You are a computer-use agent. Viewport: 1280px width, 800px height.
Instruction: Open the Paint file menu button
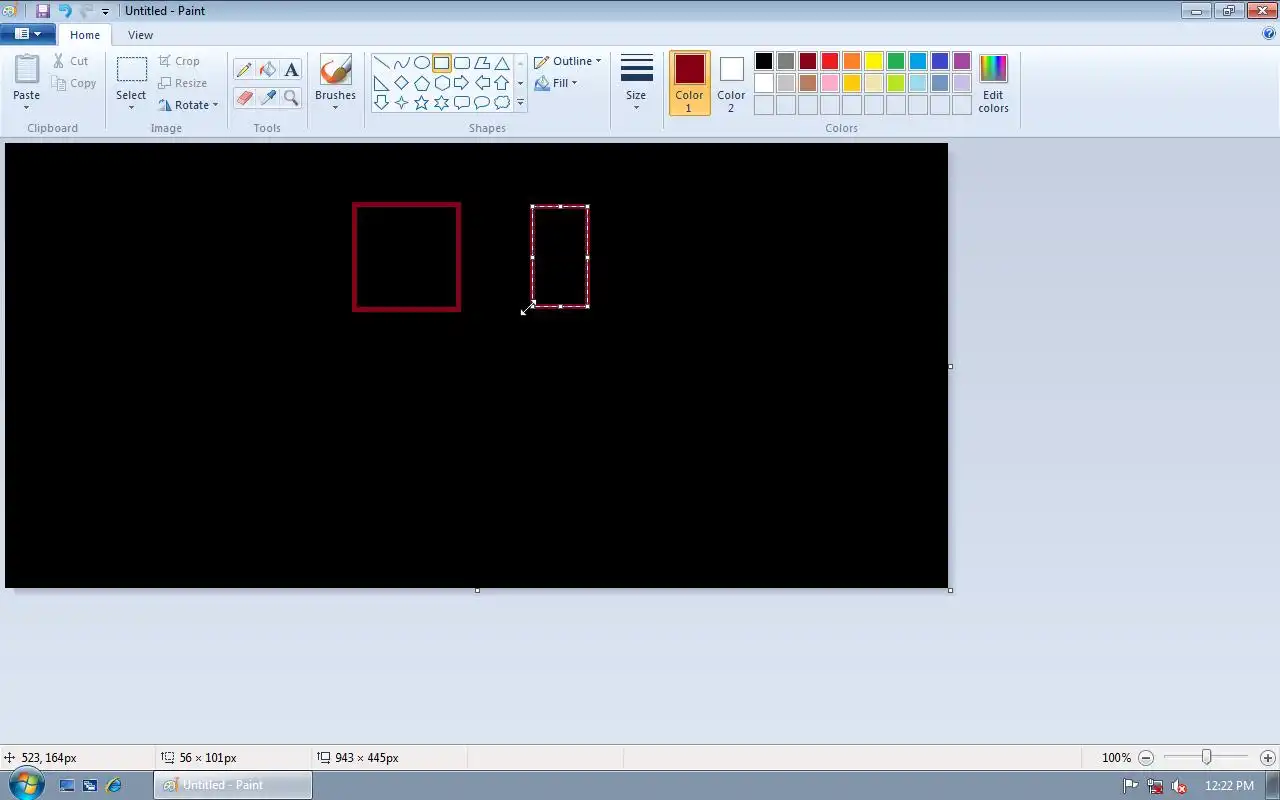point(28,34)
